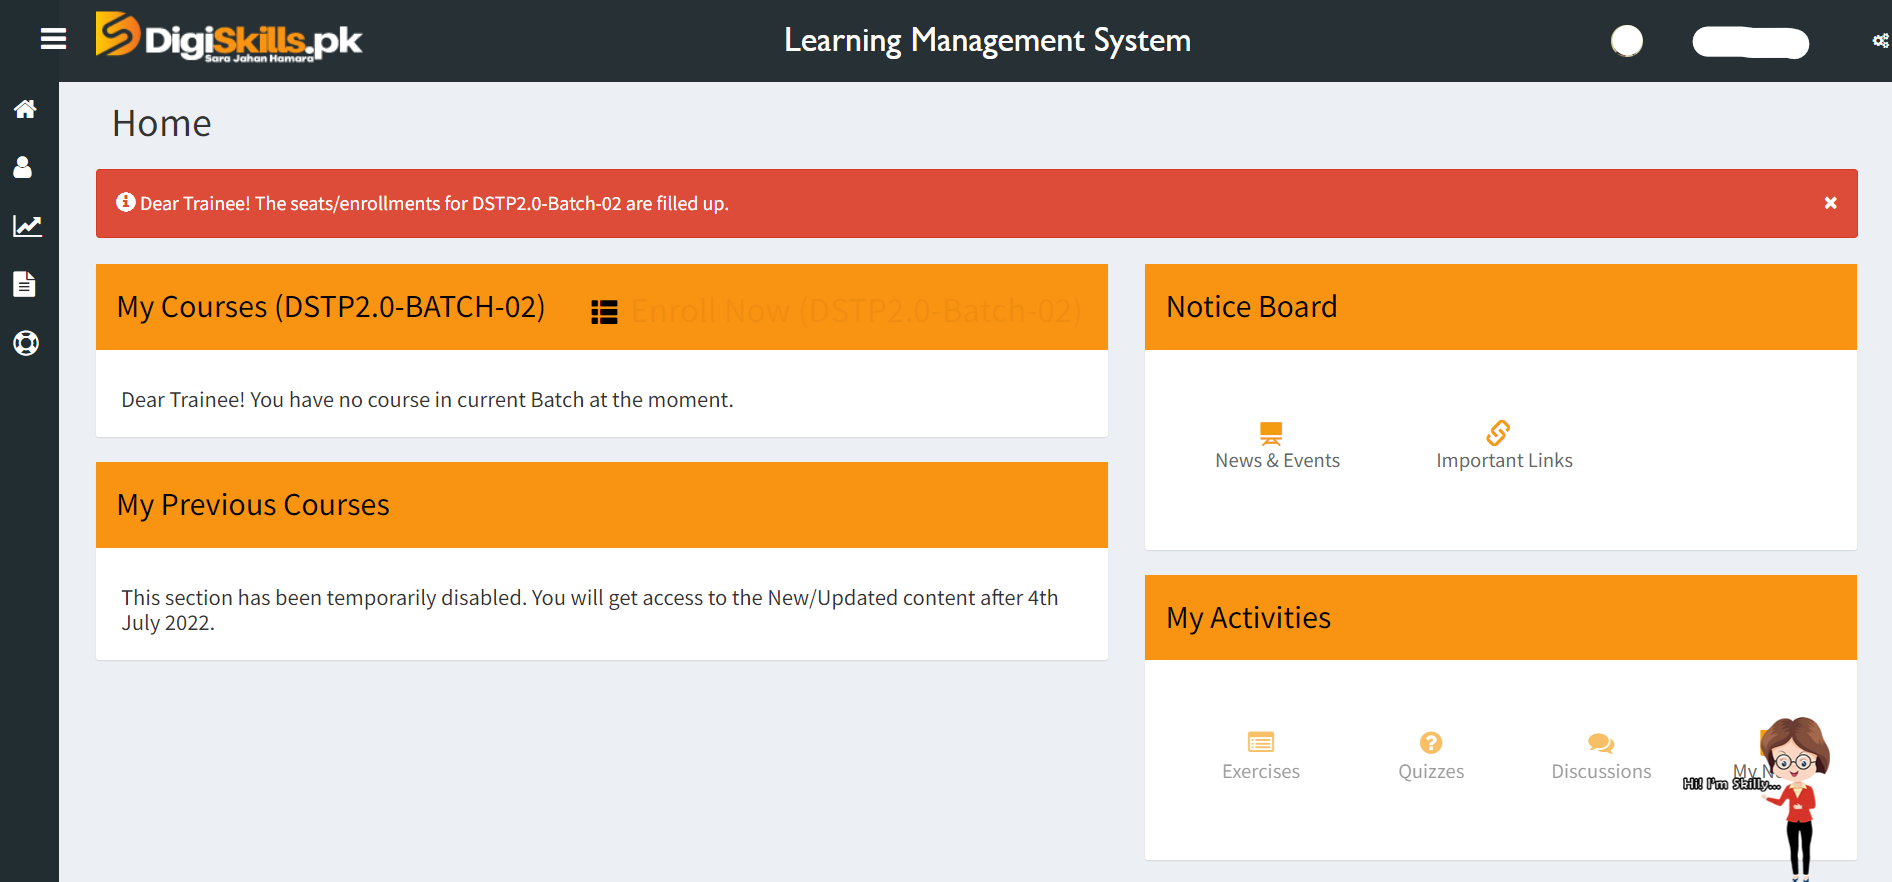Click the DigiSkills.pk logo
1892x882 pixels.
coord(229,39)
